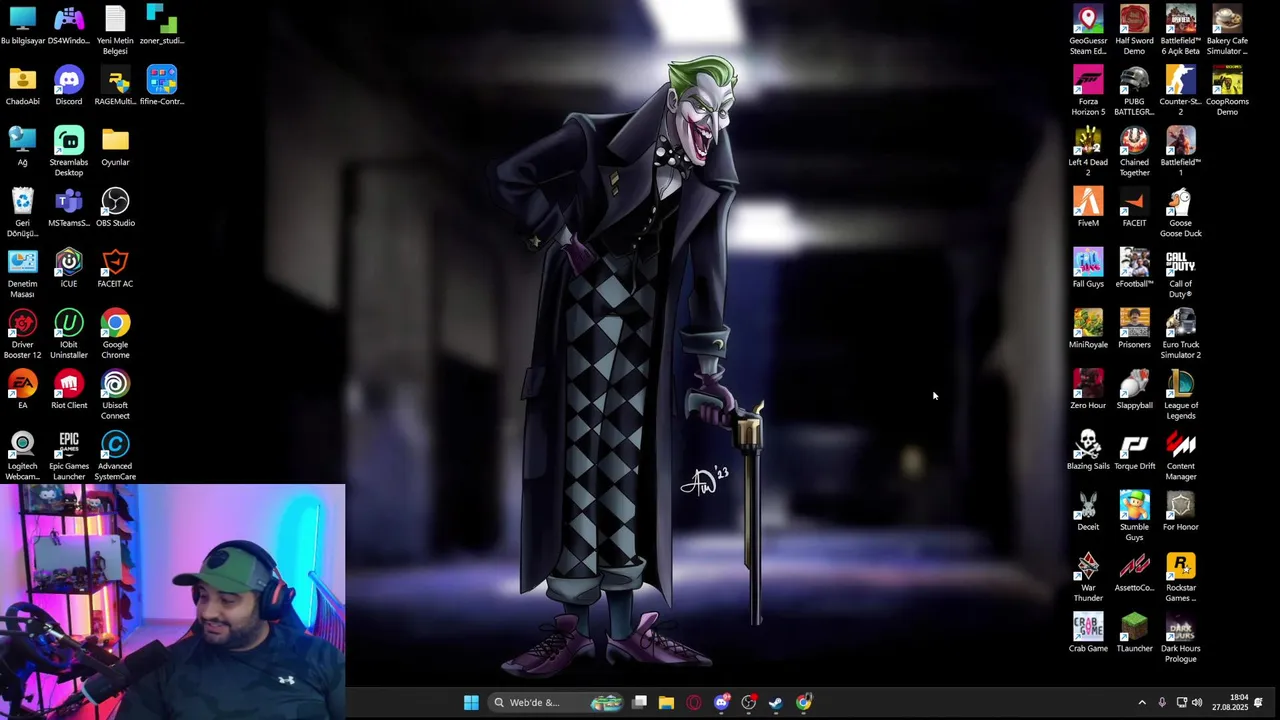Open IObit Uninstaller shortcut

(x=69, y=334)
